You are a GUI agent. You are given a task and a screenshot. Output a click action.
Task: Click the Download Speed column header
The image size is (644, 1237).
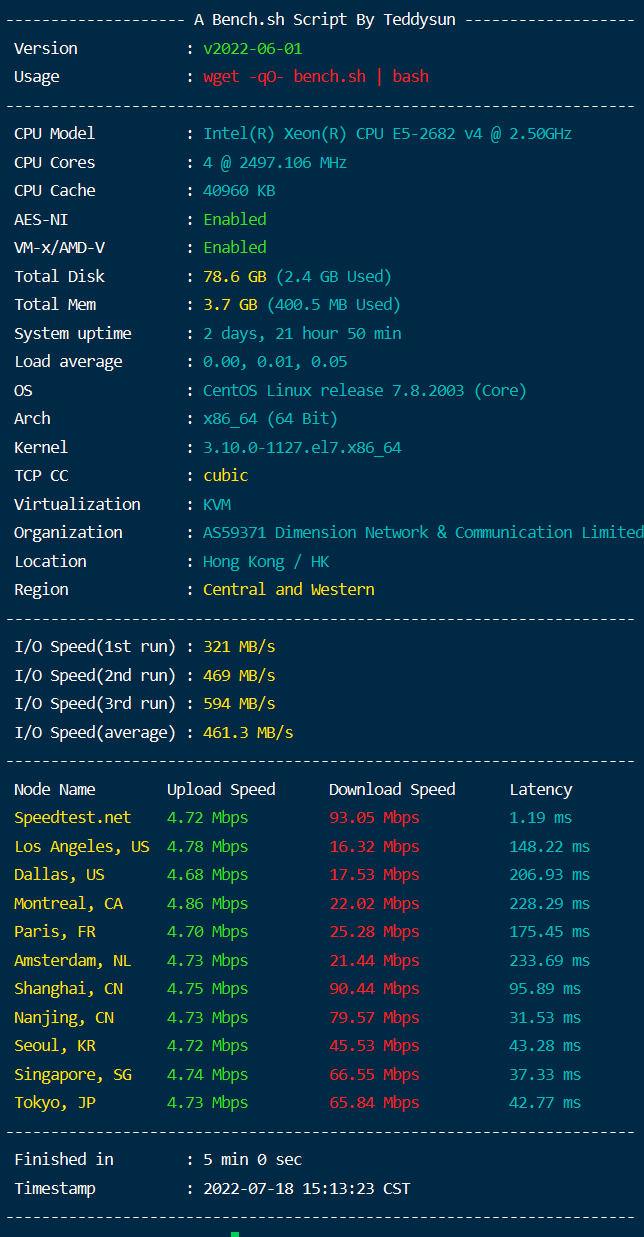tap(392, 789)
